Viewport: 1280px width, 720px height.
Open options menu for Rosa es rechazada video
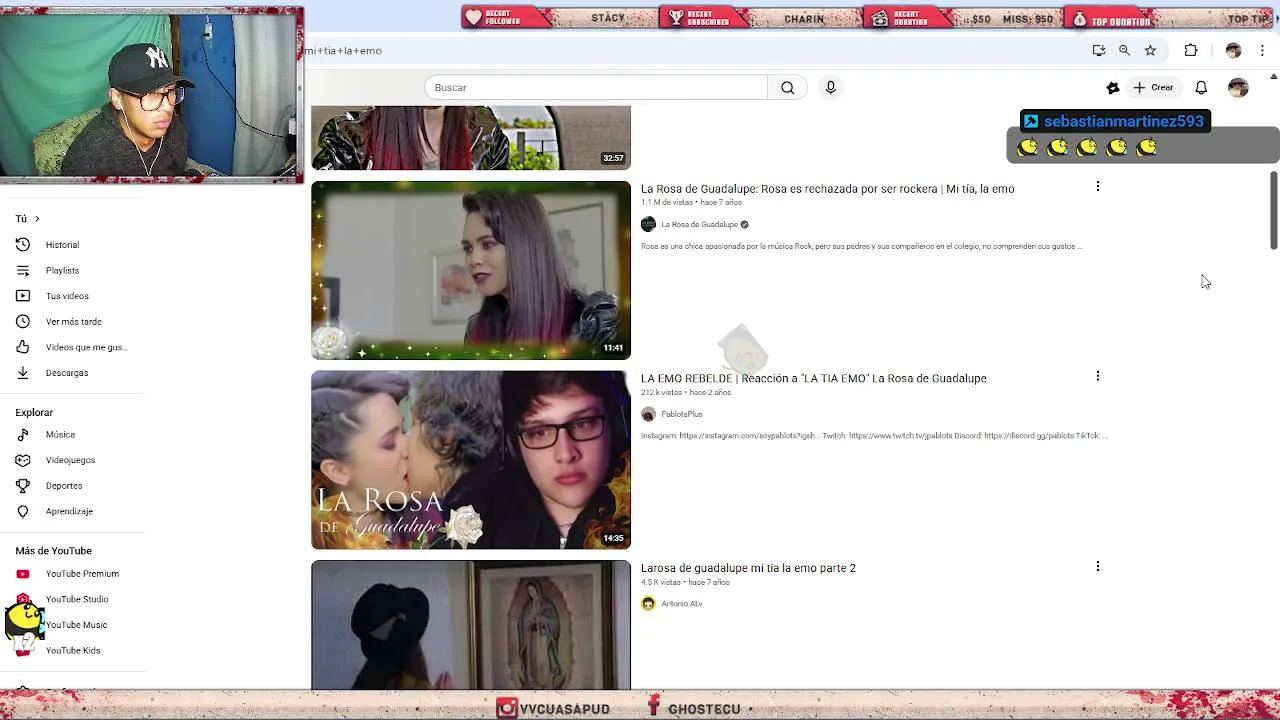[x=1097, y=187]
